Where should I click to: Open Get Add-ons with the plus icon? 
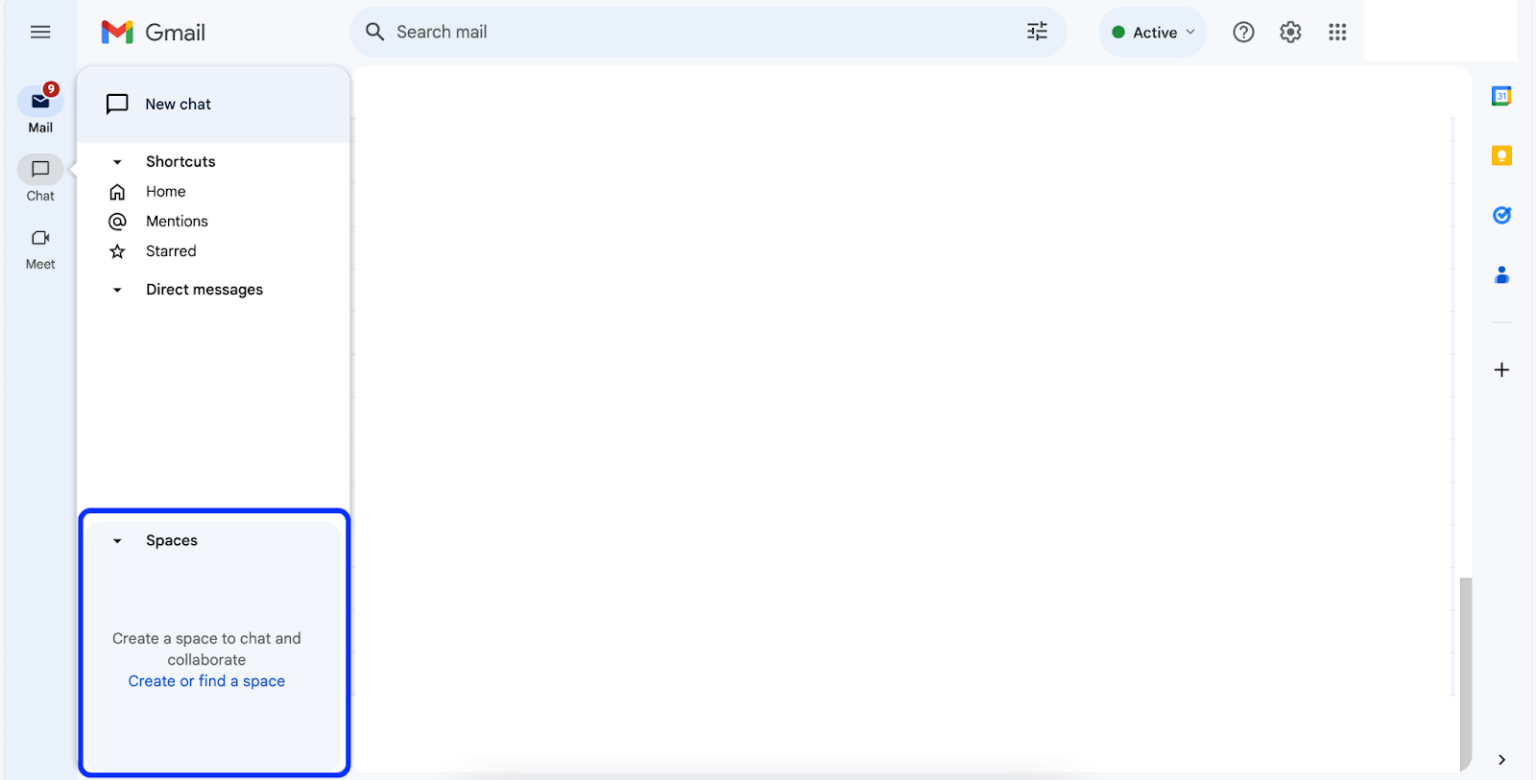[1501, 369]
